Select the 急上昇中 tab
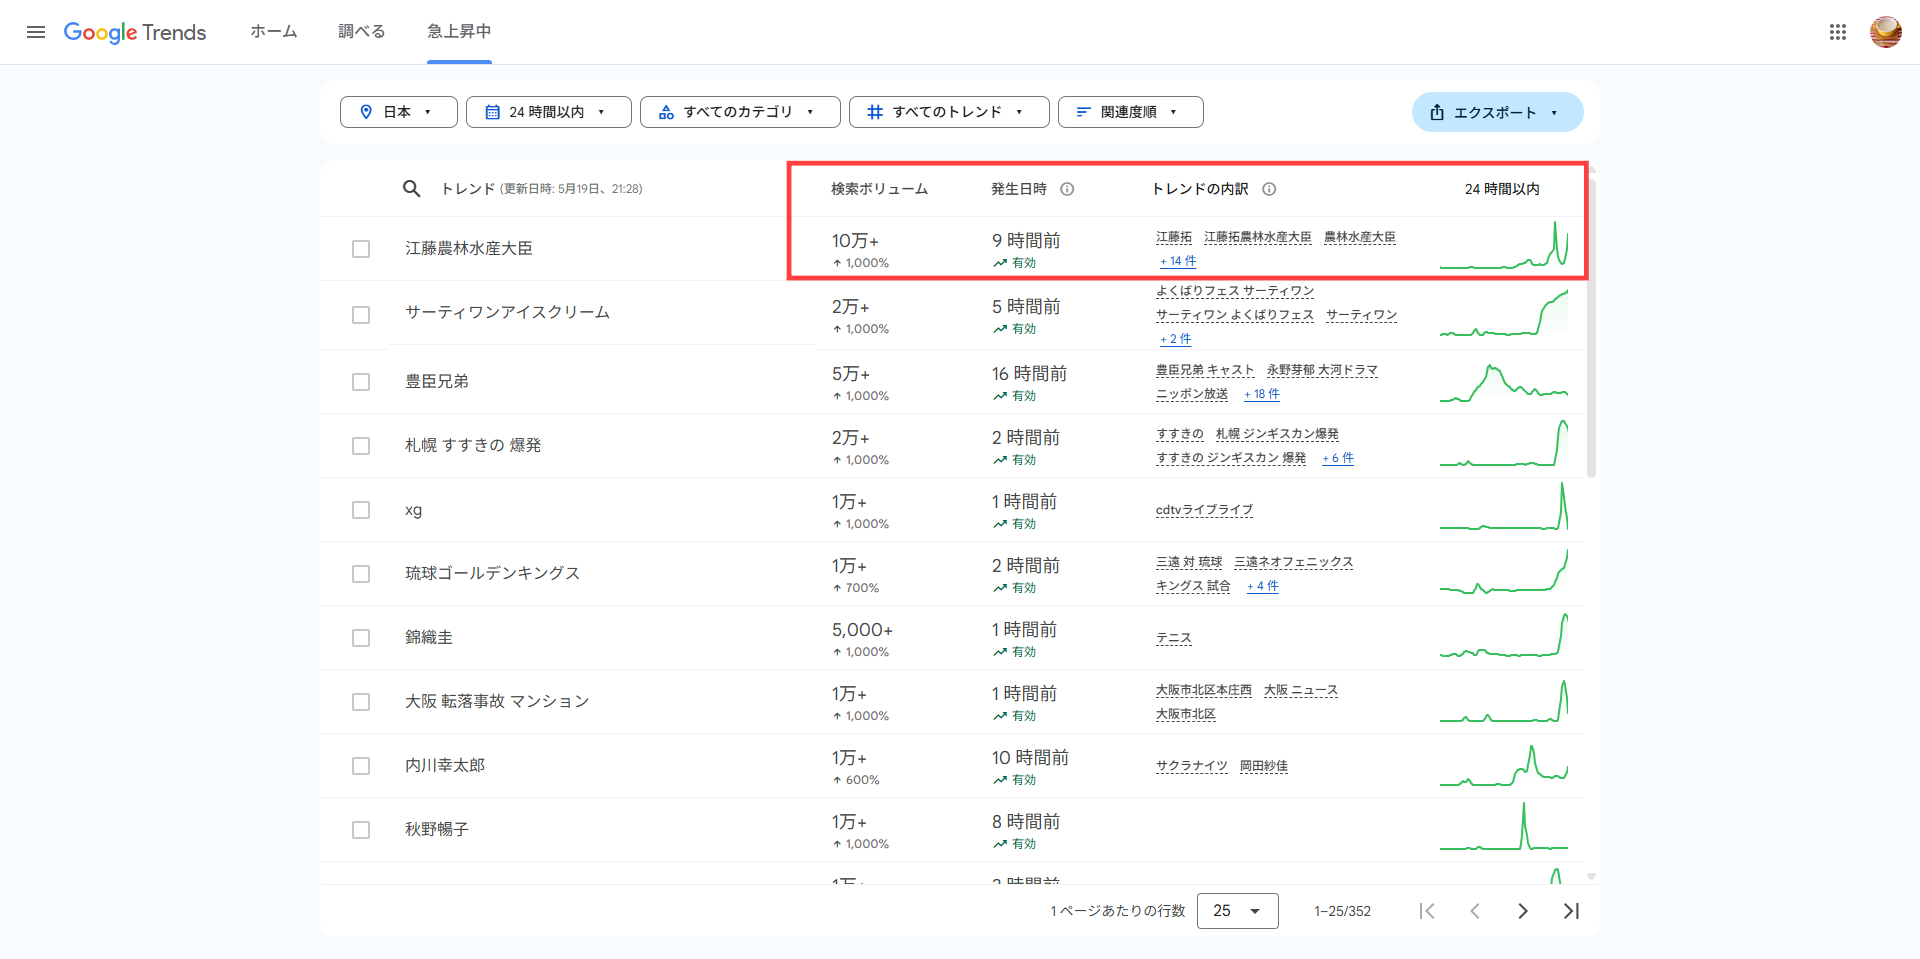1920x959 pixels. [459, 32]
